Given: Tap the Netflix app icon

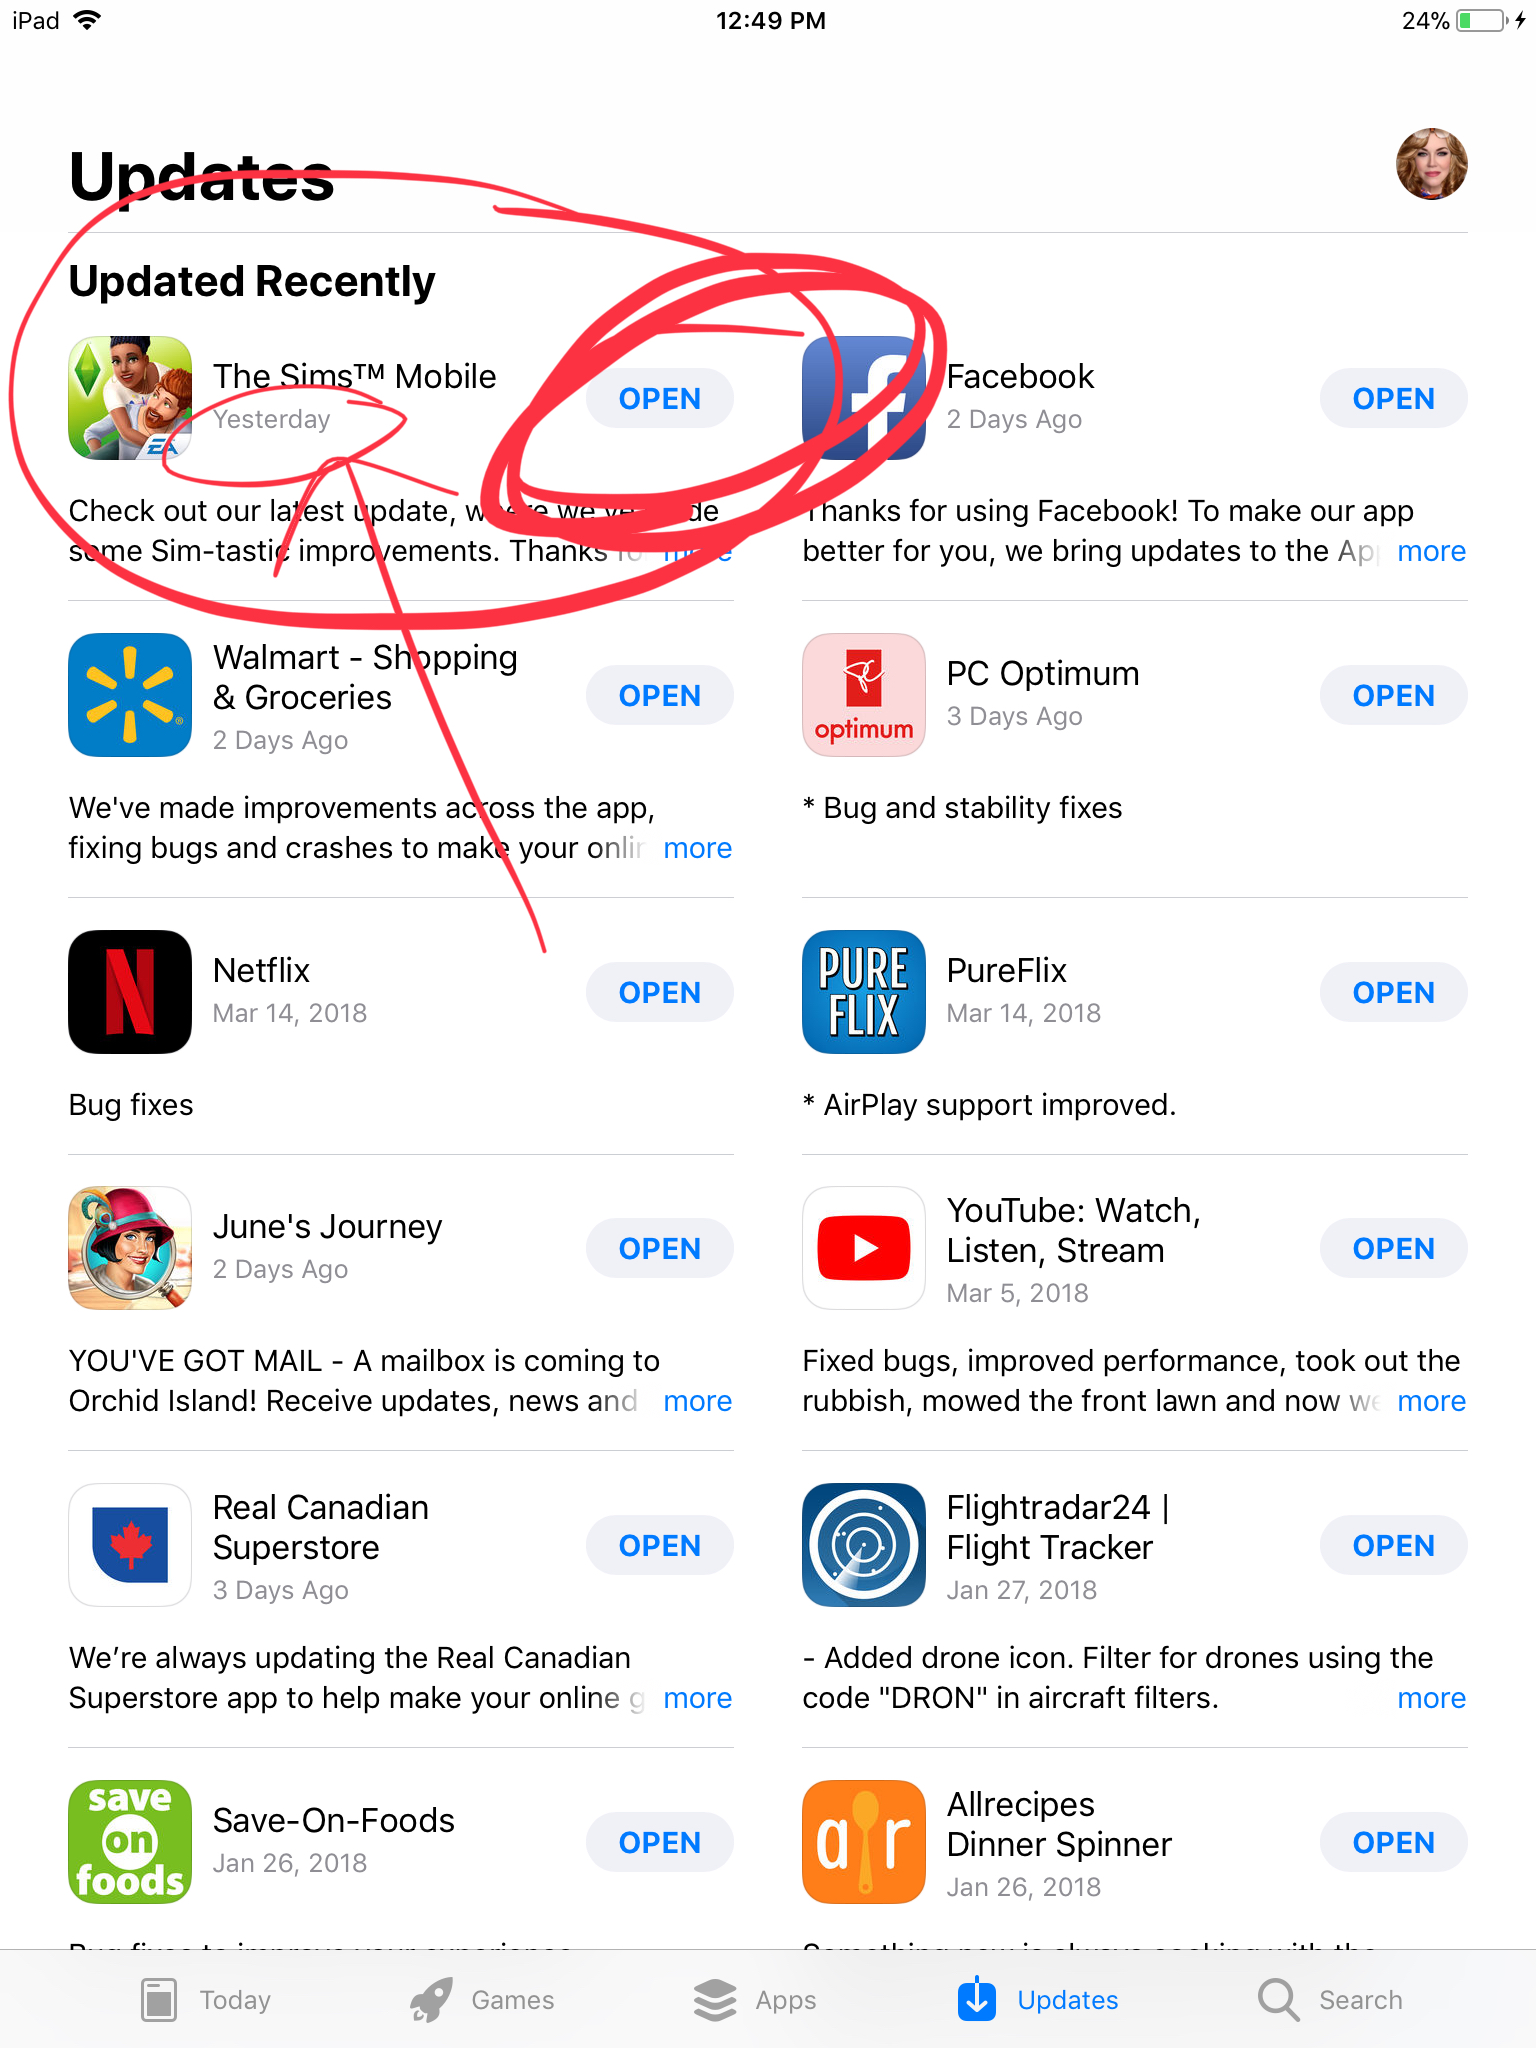Looking at the screenshot, I should coord(130,992).
